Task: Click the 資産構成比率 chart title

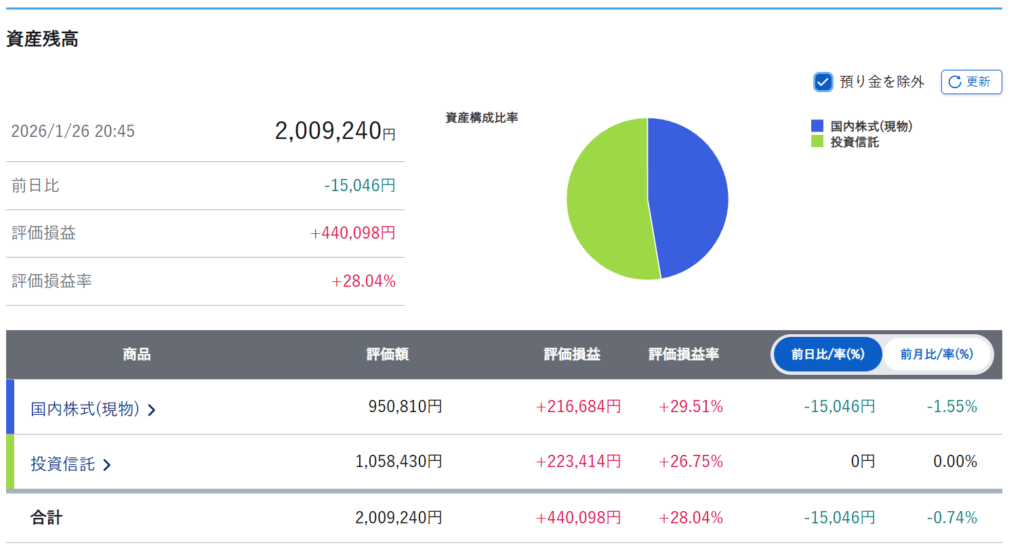Action: (x=482, y=118)
